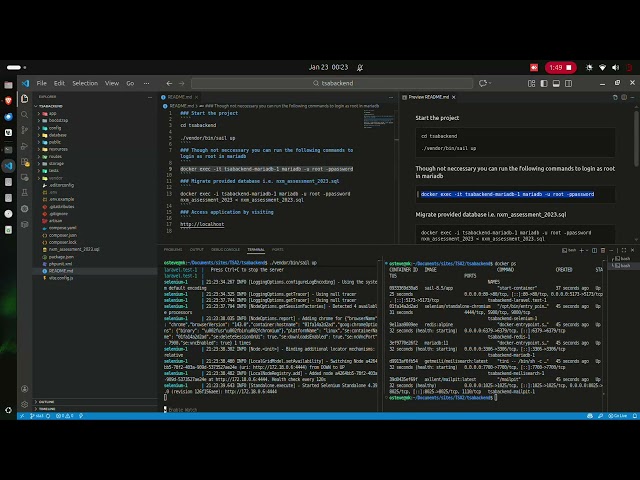Expand the routes folder
Image resolution: width=640 pixels, height=480 pixels.
click(55, 156)
